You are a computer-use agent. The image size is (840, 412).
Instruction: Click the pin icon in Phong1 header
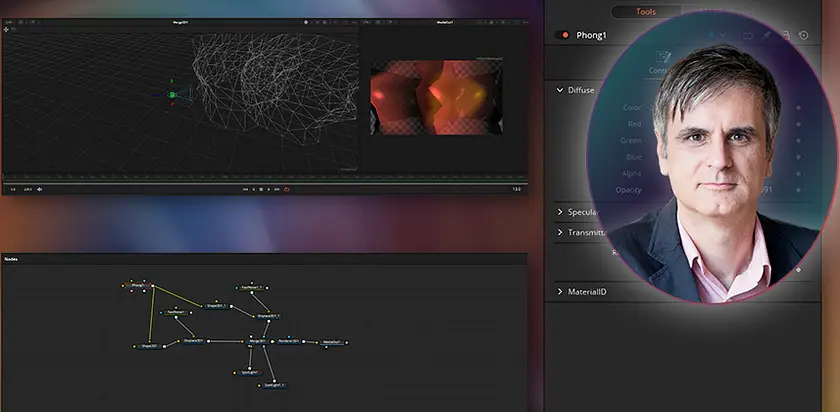click(767, 35)
